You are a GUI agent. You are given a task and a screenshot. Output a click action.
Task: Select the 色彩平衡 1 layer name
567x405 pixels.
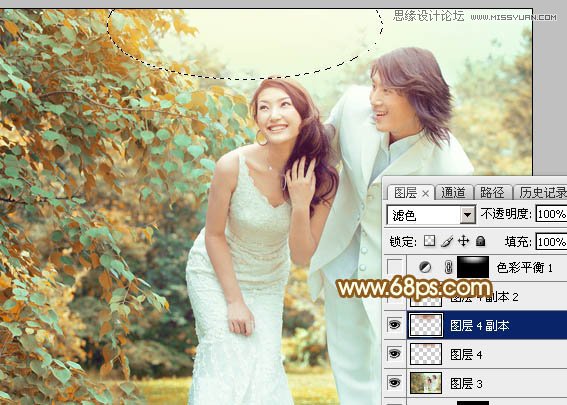[x=524, y=268]
